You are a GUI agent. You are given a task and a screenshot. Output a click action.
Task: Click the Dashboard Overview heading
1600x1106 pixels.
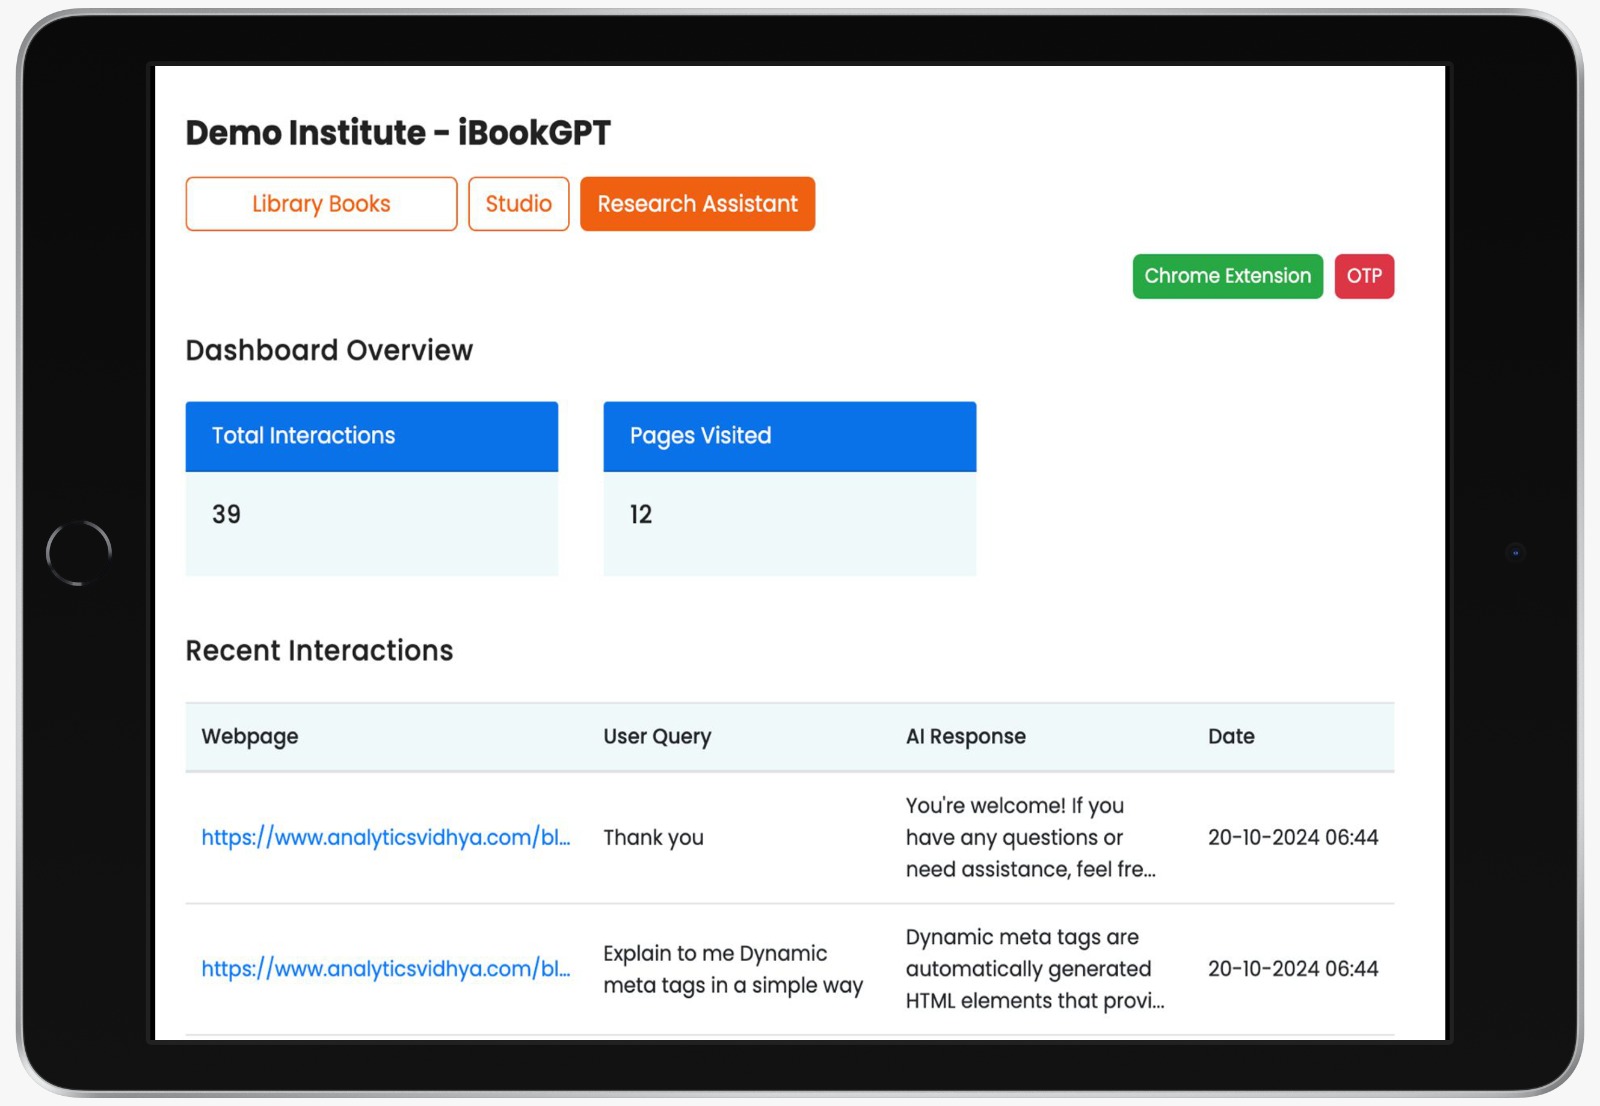click(x=328, y=350)
